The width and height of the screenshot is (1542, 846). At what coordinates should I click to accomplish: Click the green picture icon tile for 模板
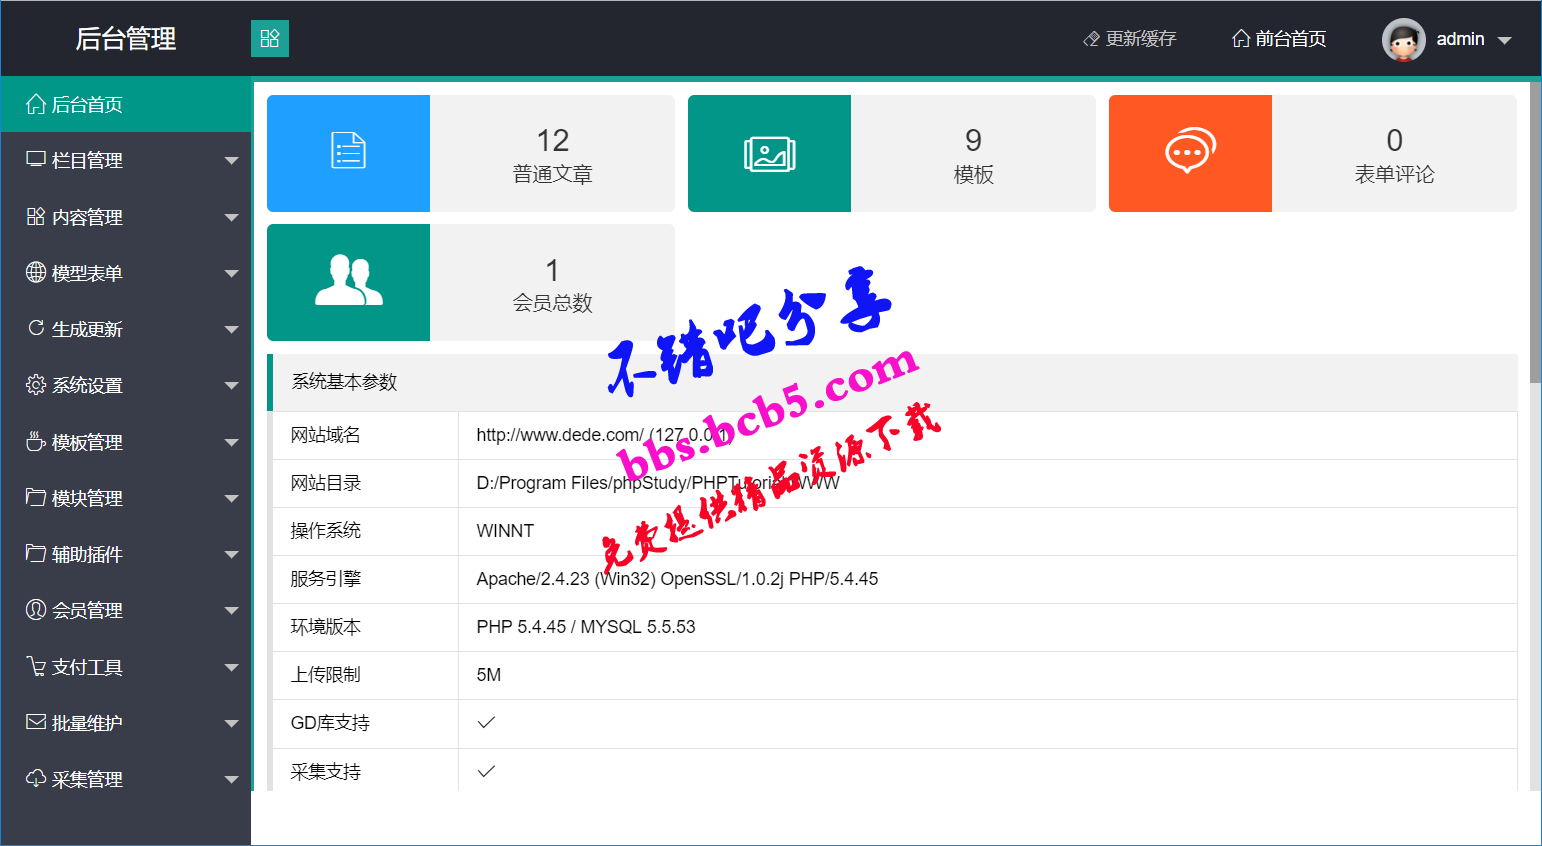click(x=769, y=153)
